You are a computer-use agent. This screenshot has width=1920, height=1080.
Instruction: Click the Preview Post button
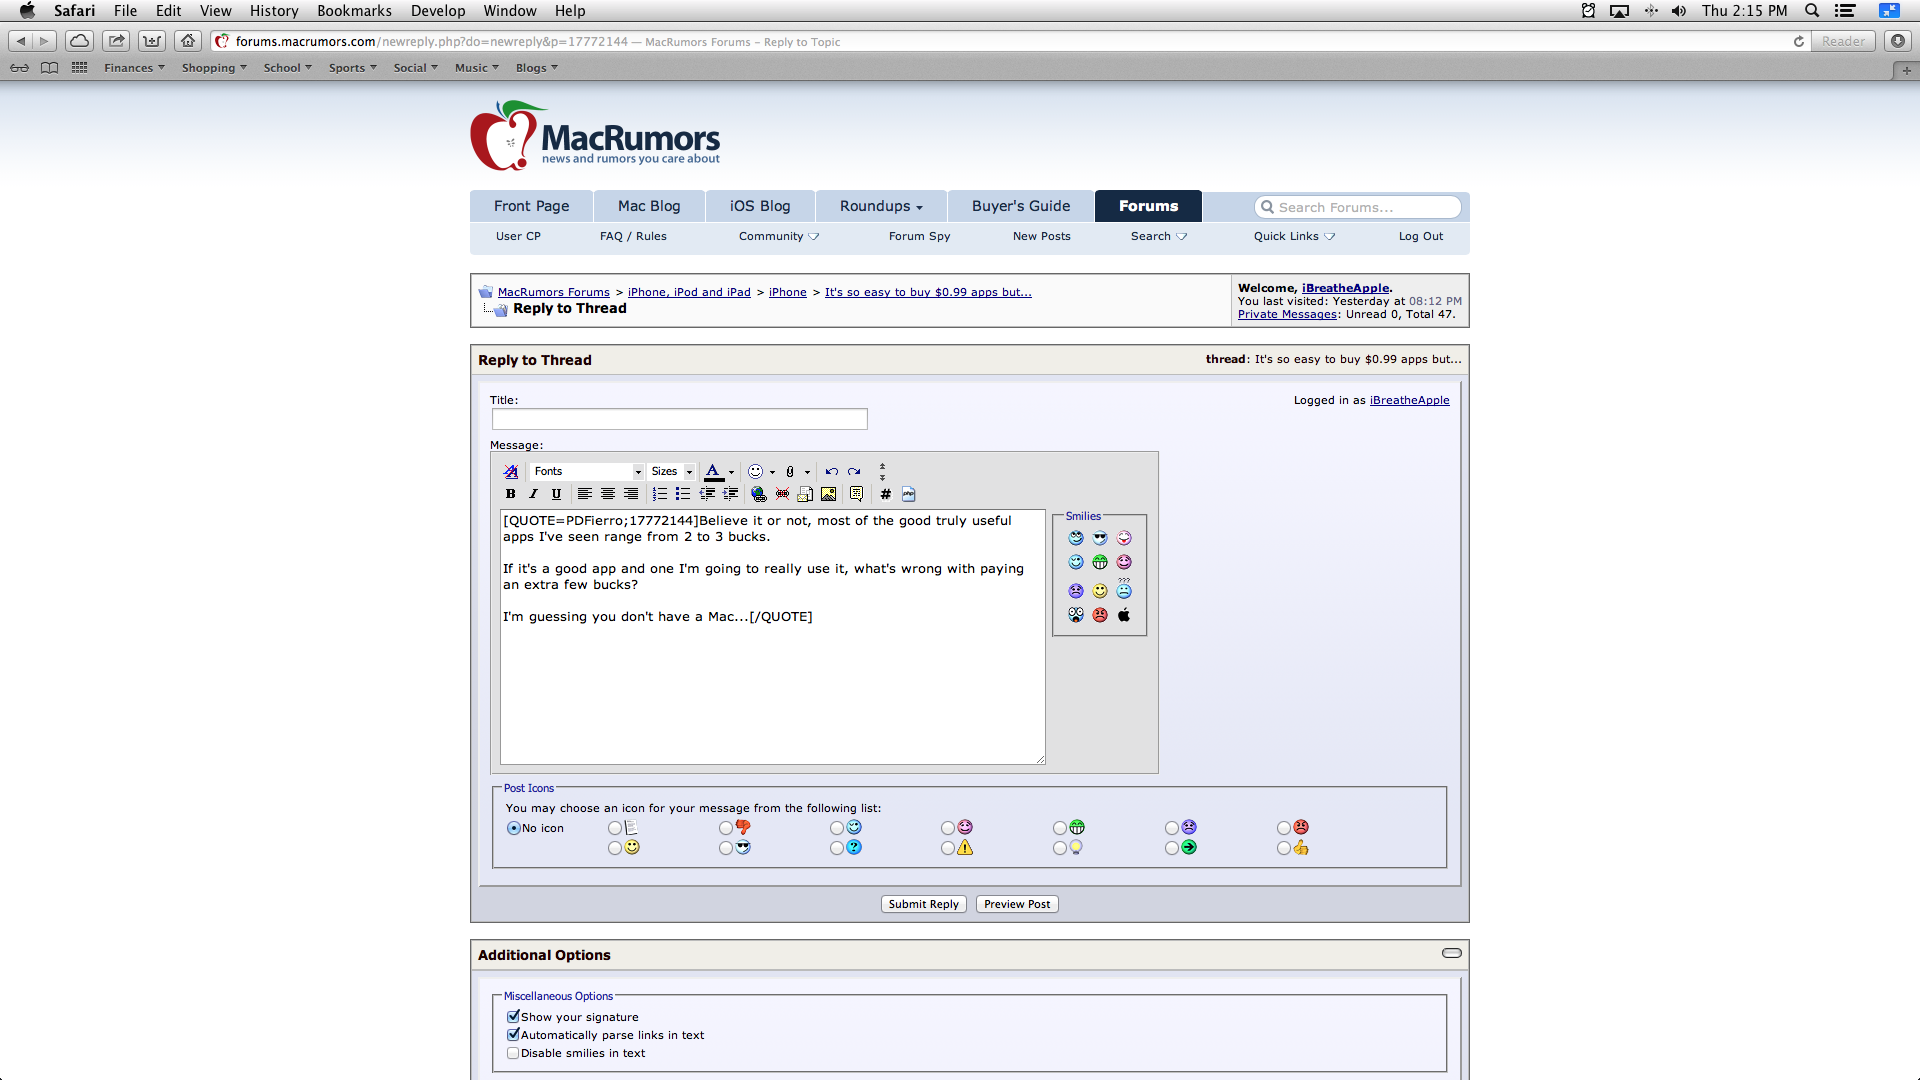(x=1017, y=904)
